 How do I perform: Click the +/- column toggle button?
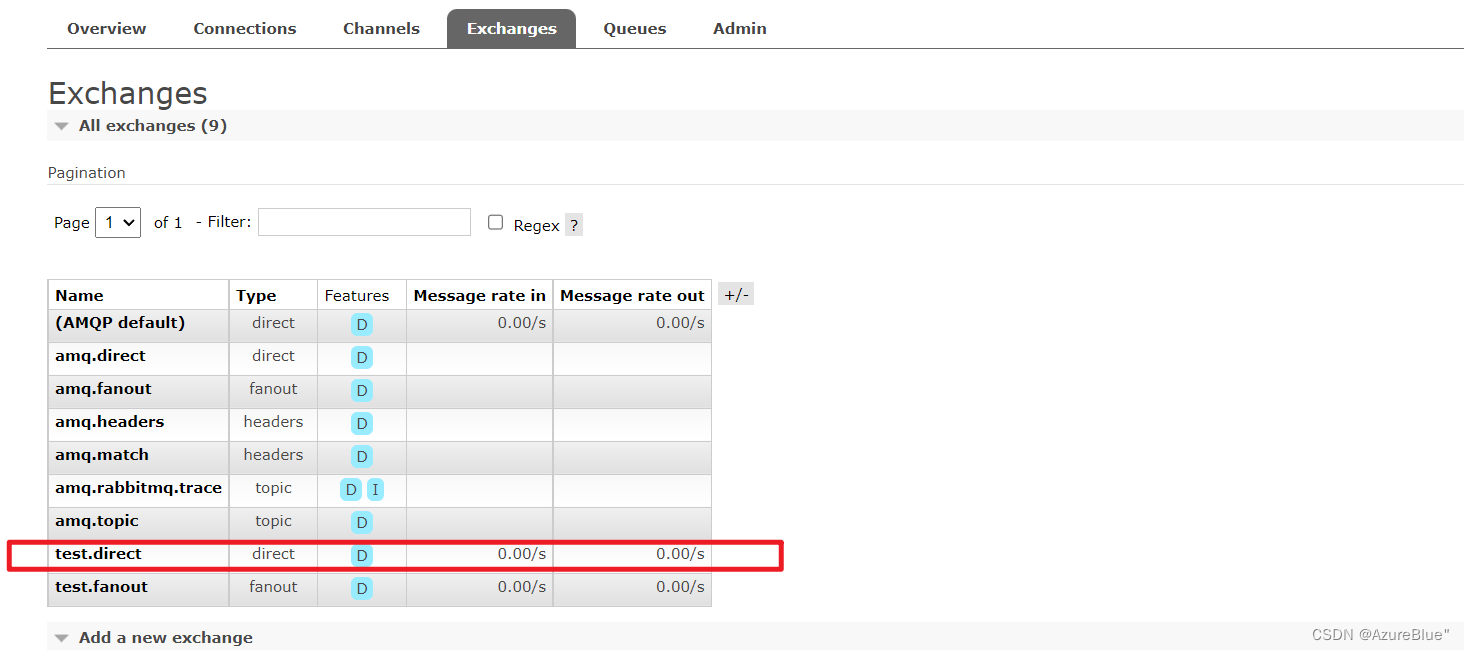pos(736,294)
